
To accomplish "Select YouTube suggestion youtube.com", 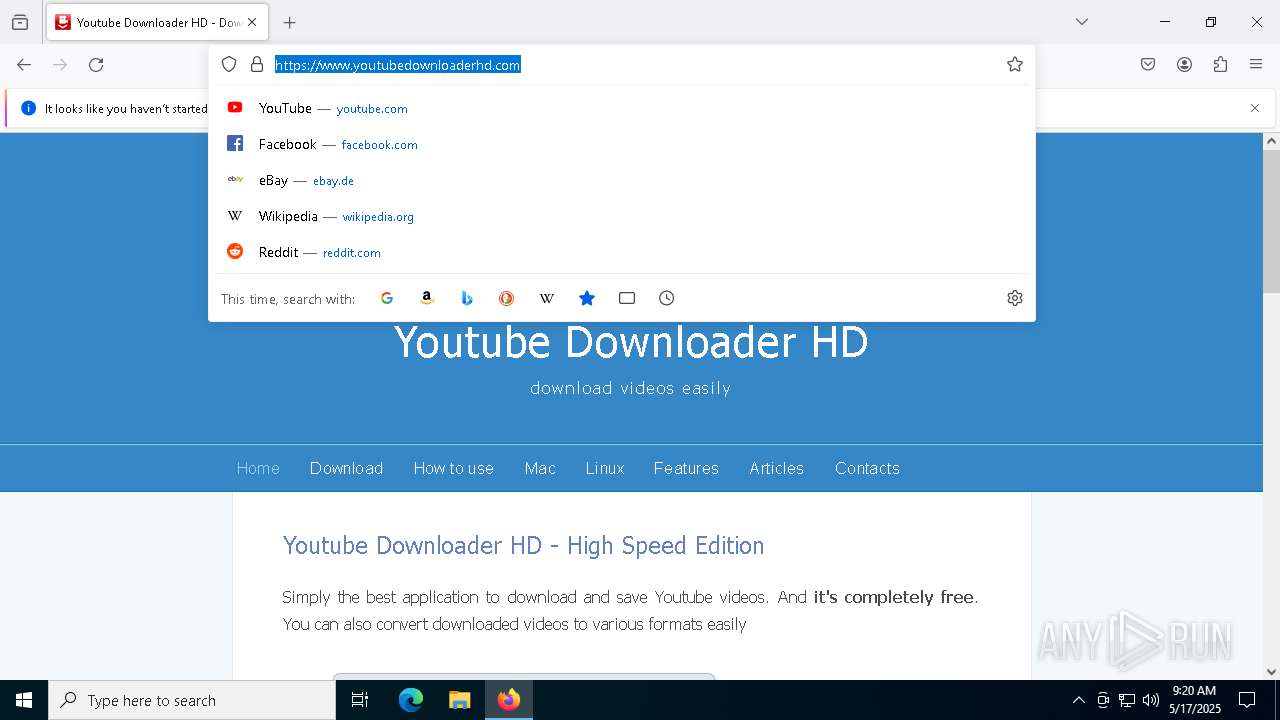I will pos(622,108).
